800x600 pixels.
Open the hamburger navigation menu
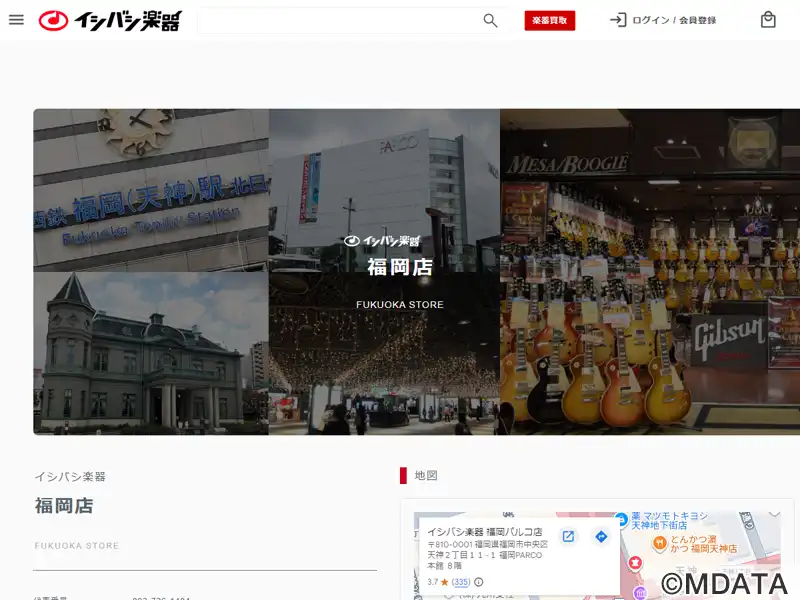16,20
